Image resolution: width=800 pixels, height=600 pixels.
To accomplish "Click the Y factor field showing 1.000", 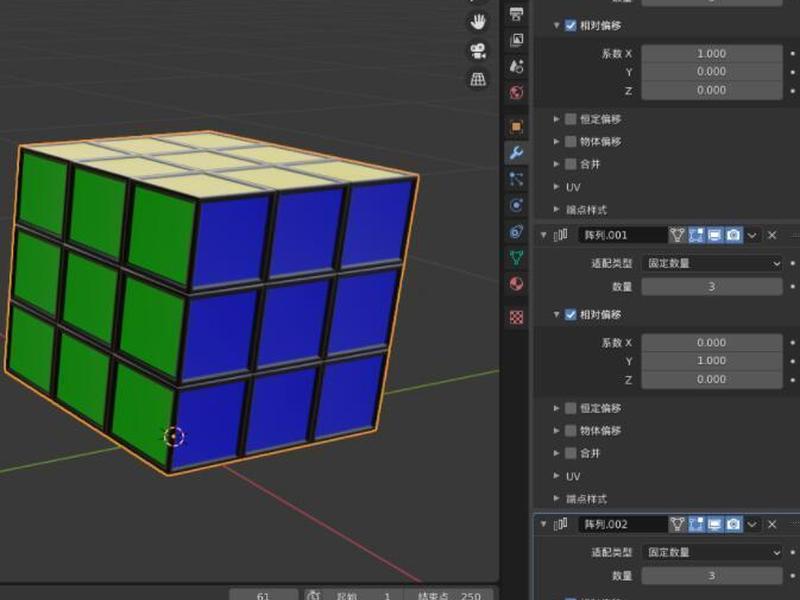I will 712,361.
